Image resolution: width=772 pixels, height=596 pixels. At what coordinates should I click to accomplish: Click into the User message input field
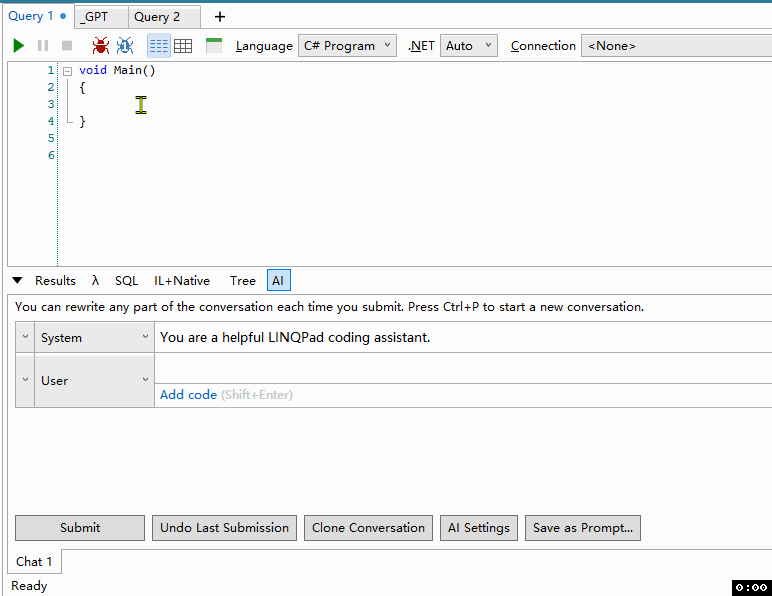coord(460,368)
